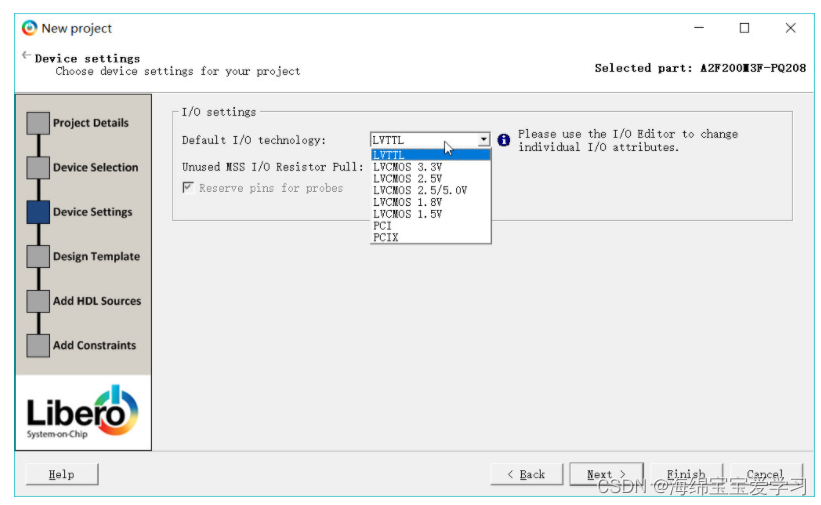The image size is (821, 505).
Task: Click the Cancel button
Action: coord(766,474)
